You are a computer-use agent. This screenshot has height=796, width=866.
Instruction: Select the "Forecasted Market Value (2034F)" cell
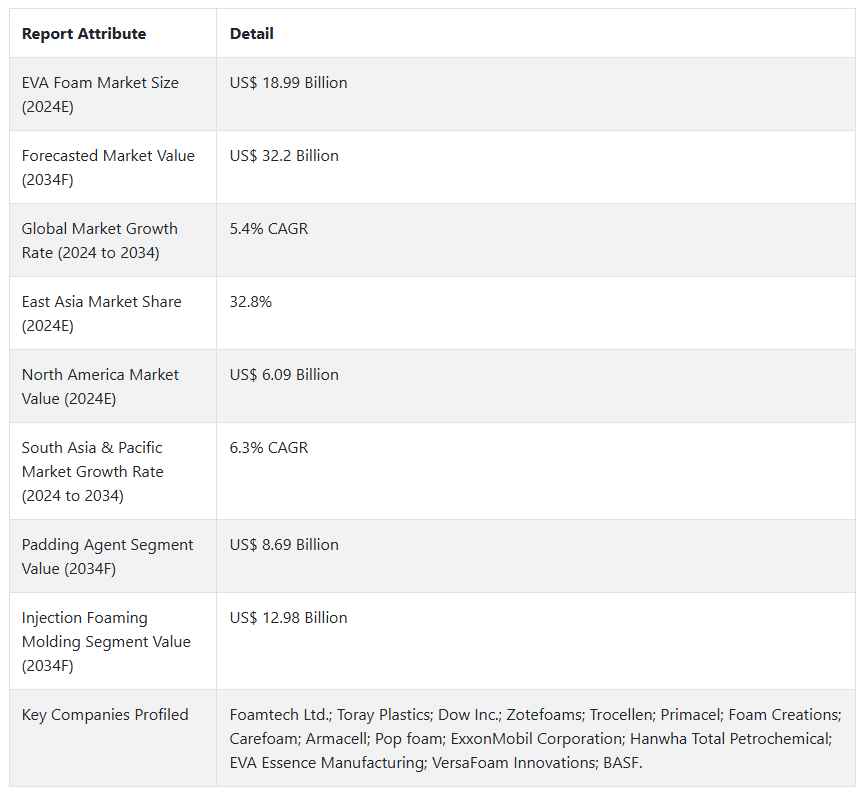(108, 167)
